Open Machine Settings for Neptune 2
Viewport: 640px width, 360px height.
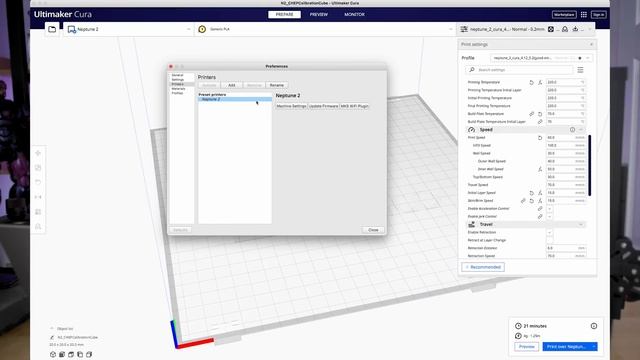tap(291, 106)
